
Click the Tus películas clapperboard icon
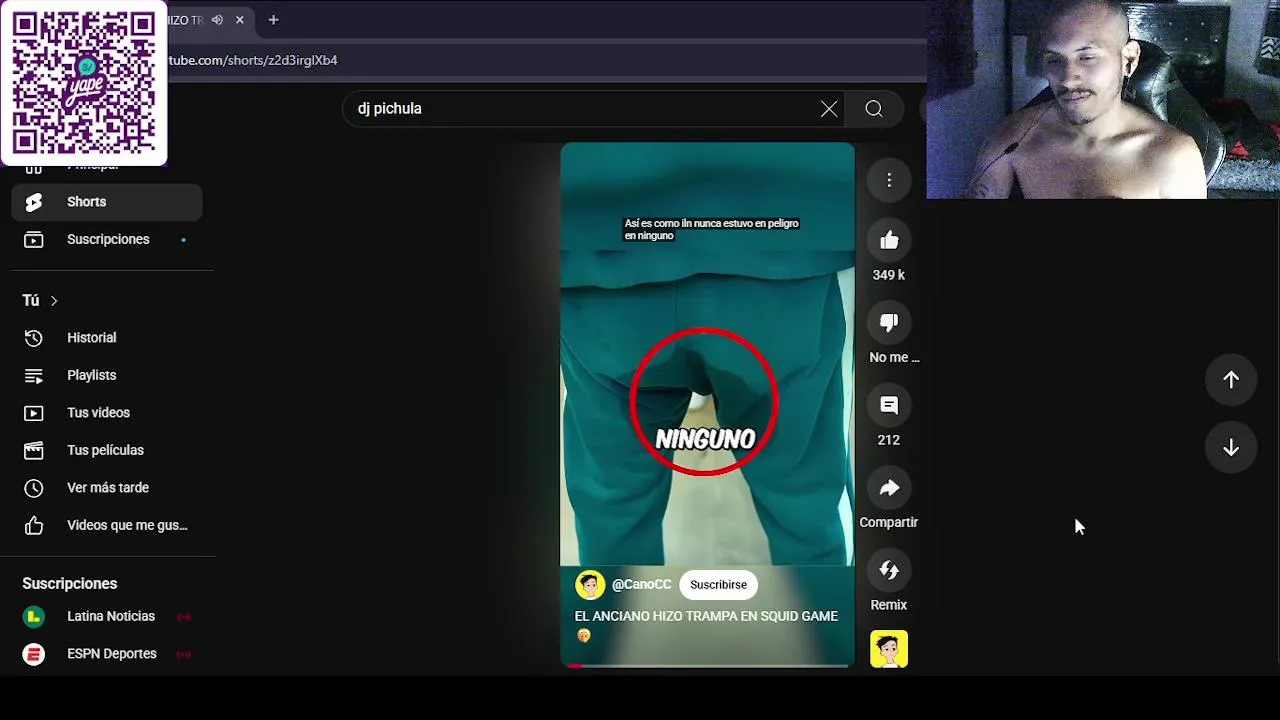[34, 450]
